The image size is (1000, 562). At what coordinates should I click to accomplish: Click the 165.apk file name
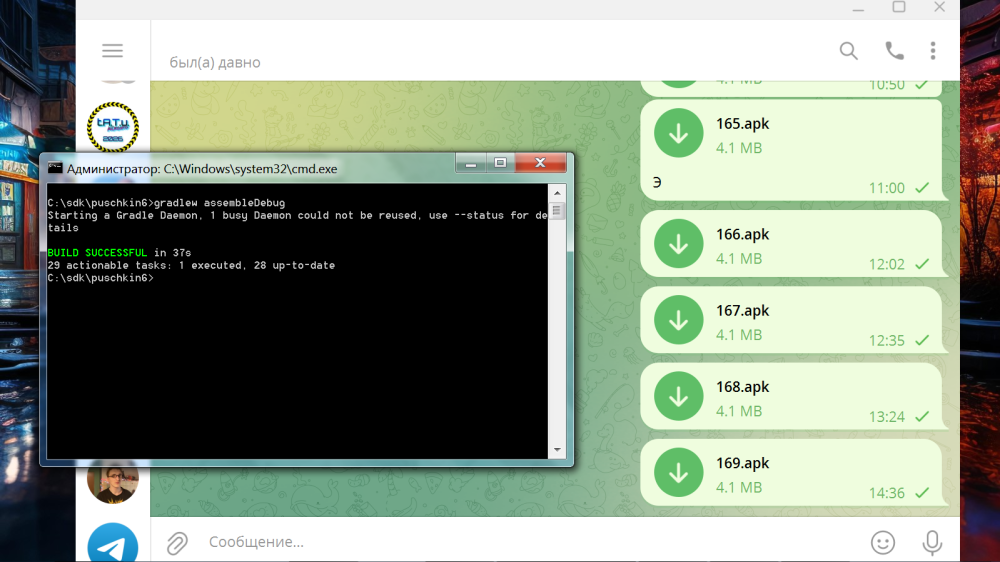(742, 124)
